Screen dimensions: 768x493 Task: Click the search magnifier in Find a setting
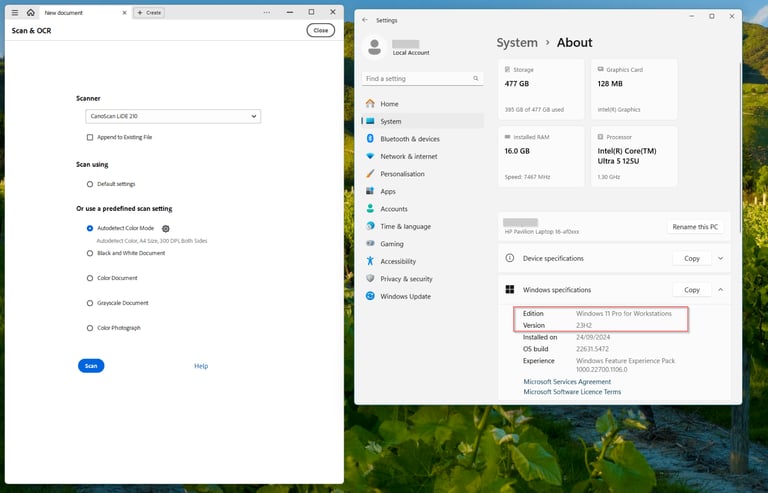click(x=476, y=78)
